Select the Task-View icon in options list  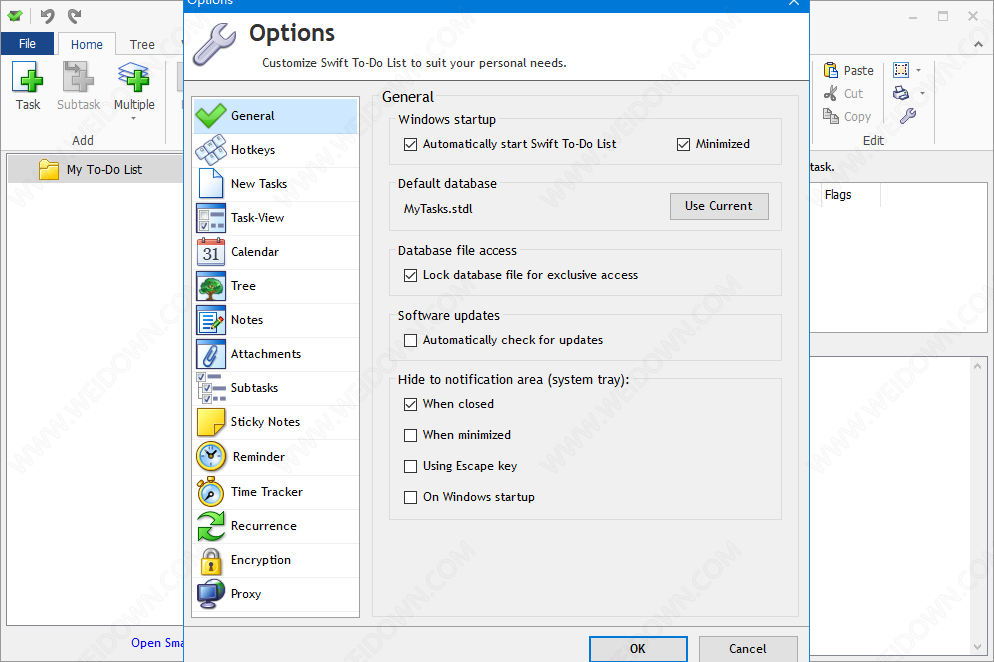(x=211, y=218)
